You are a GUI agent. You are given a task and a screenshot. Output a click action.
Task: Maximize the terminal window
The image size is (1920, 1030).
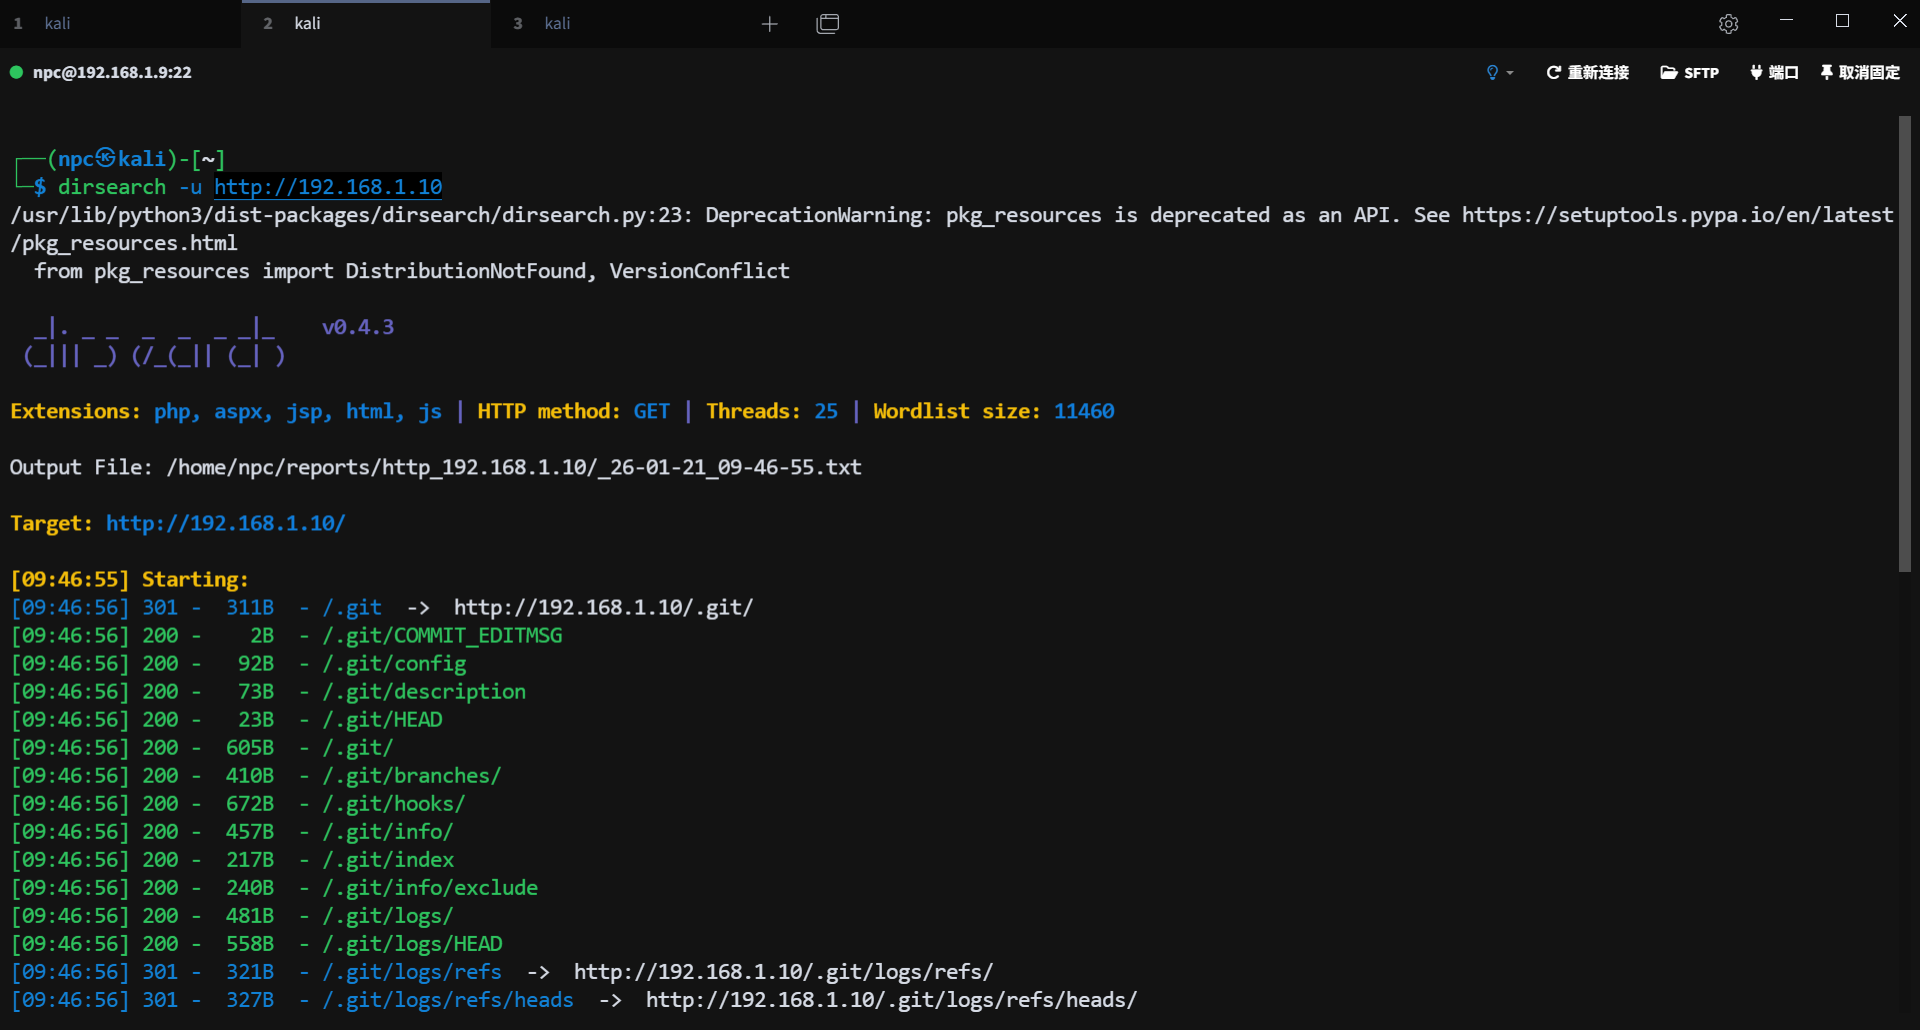1842,22
